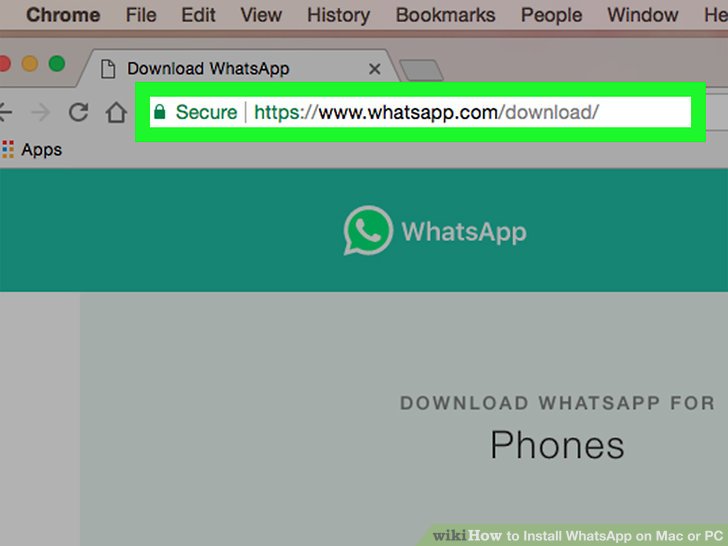This screenshot has height=546, width=728.
Task: Reload the page with refresh icon
Action: click(x=78, y=112)
